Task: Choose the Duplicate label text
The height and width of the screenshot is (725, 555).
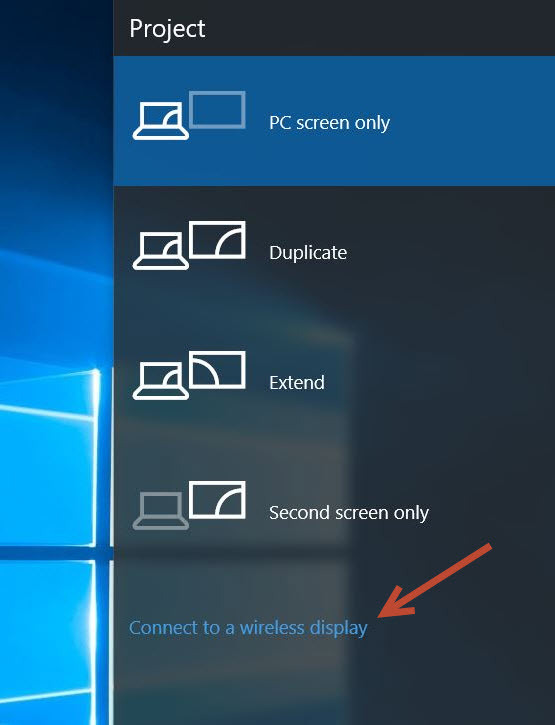Action: tap(308, 253)
